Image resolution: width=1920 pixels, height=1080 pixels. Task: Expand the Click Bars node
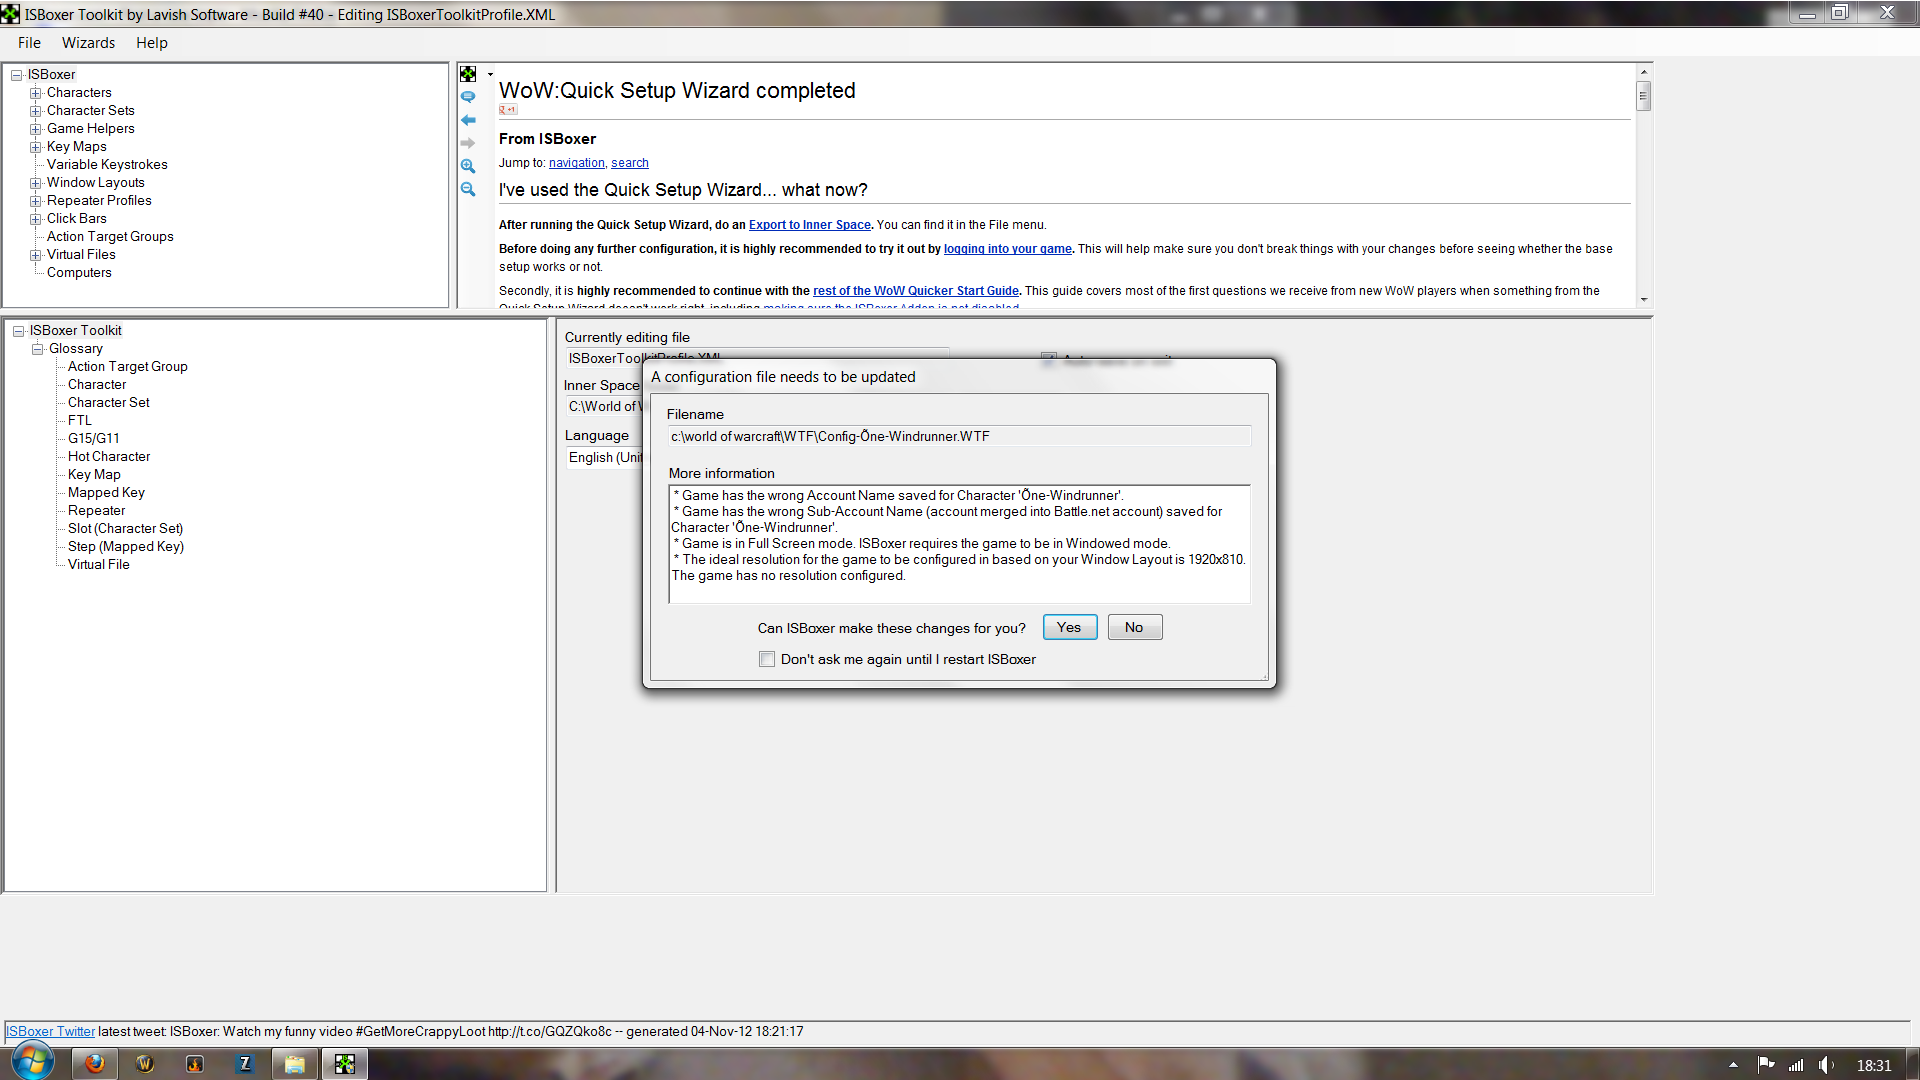click(36, 219)
